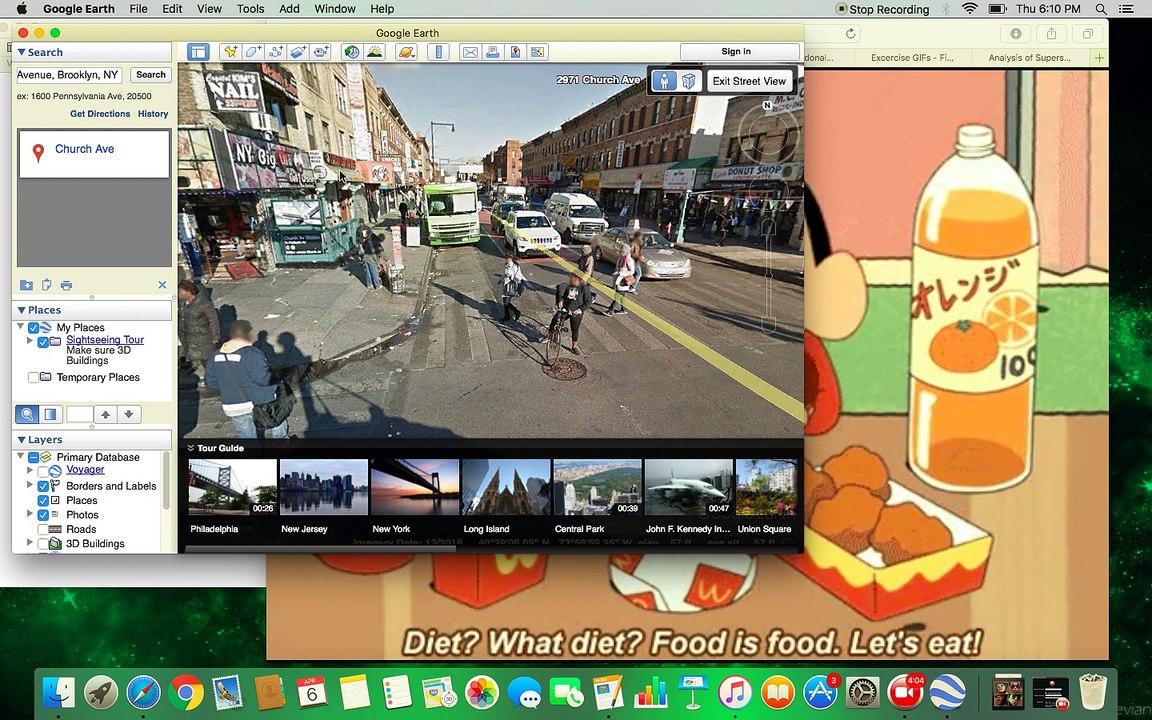The image size is (1152, 720).
Task: Click the Get Directions link
Action: tap(100, 114)
